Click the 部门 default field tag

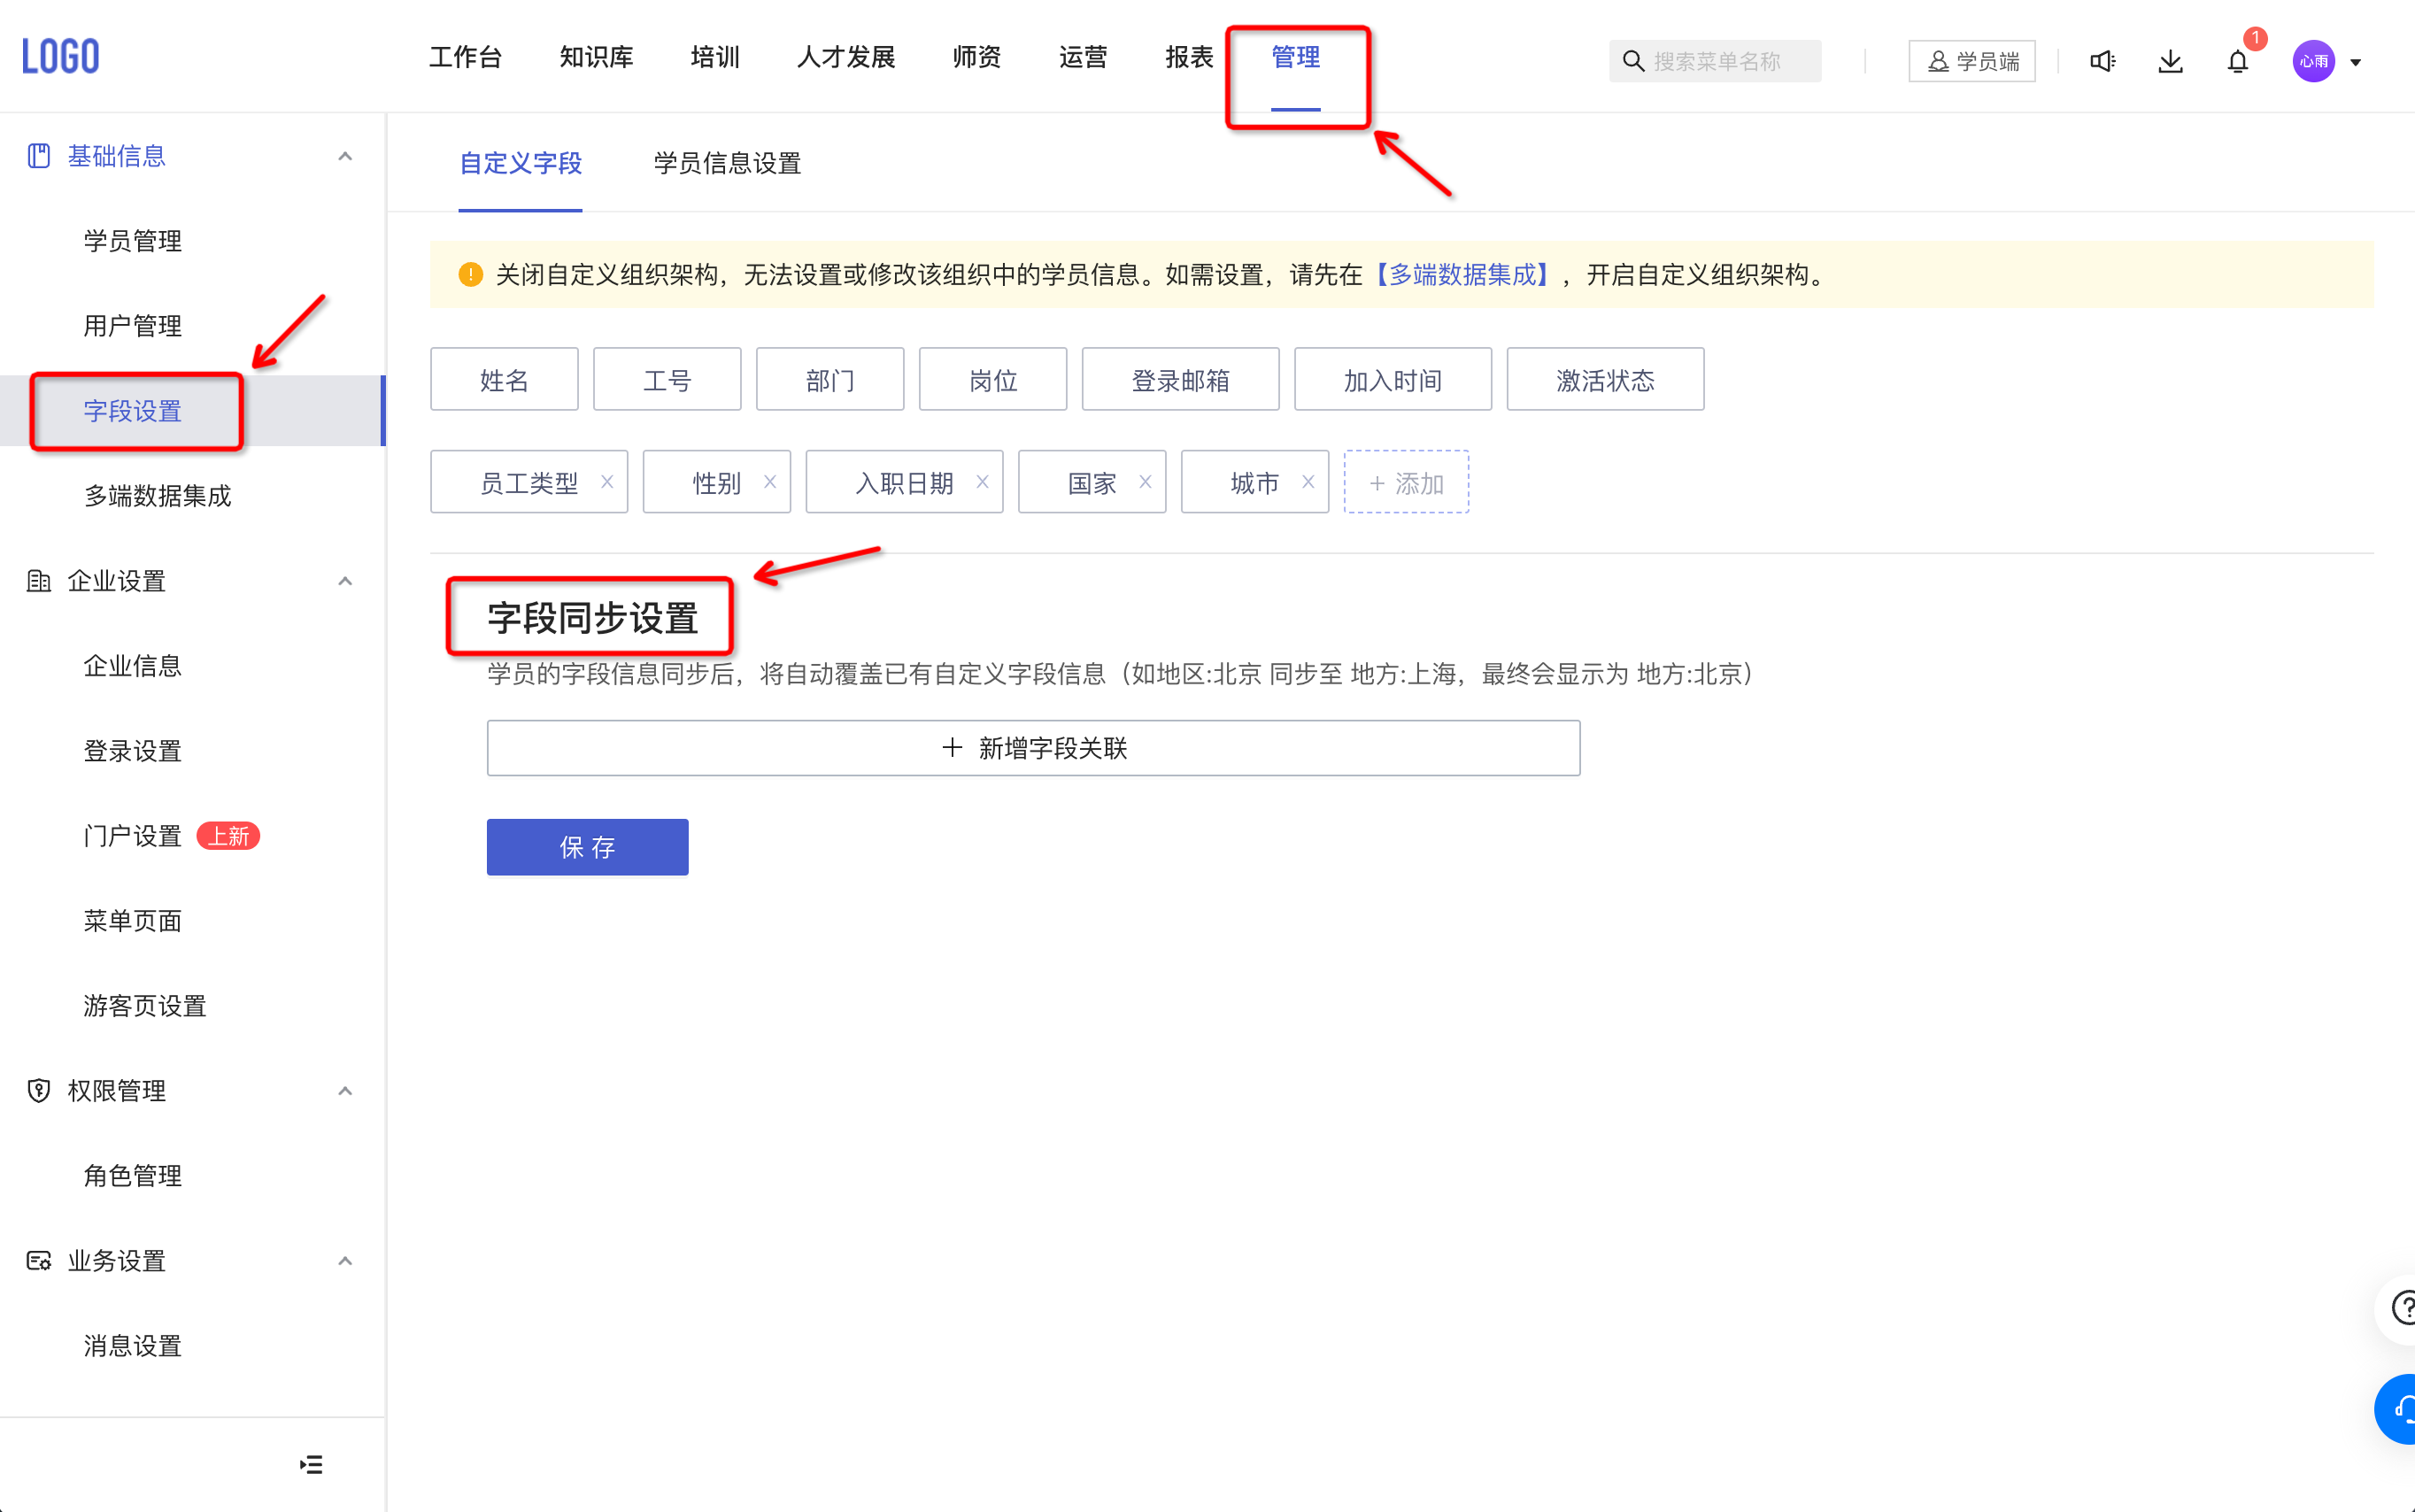[x=830, y=379]
